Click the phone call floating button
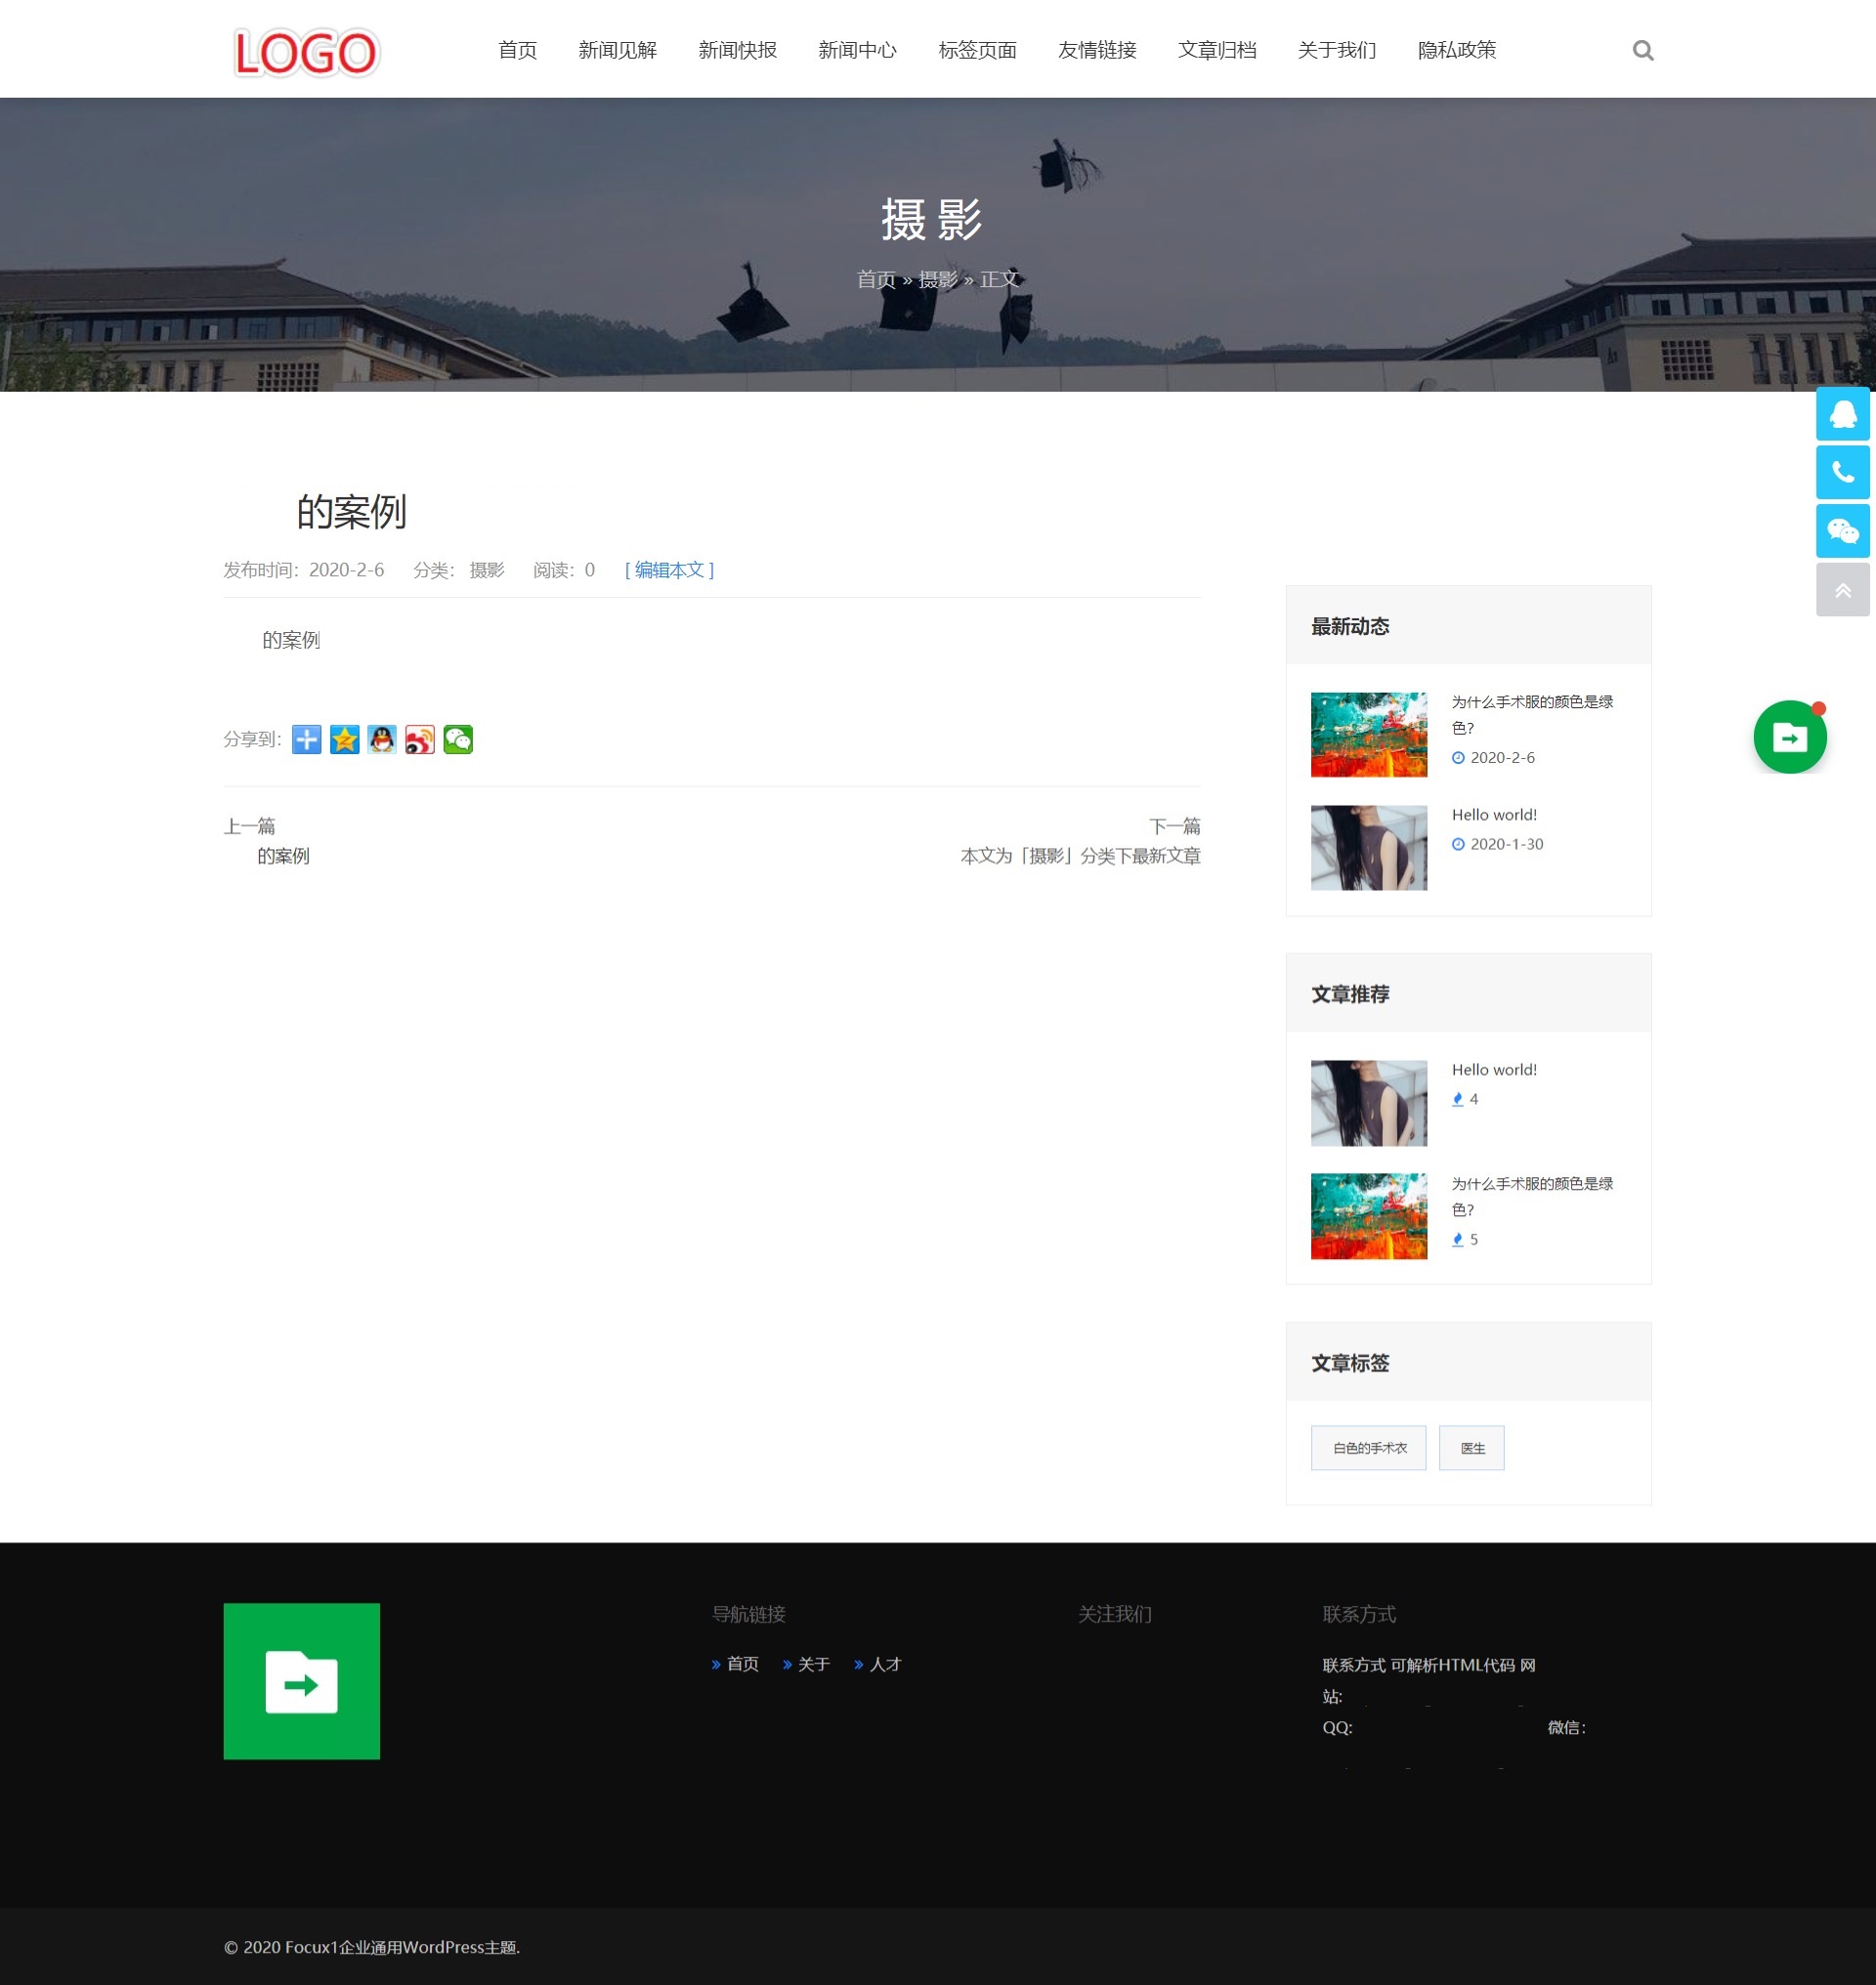 point(1842,472)
